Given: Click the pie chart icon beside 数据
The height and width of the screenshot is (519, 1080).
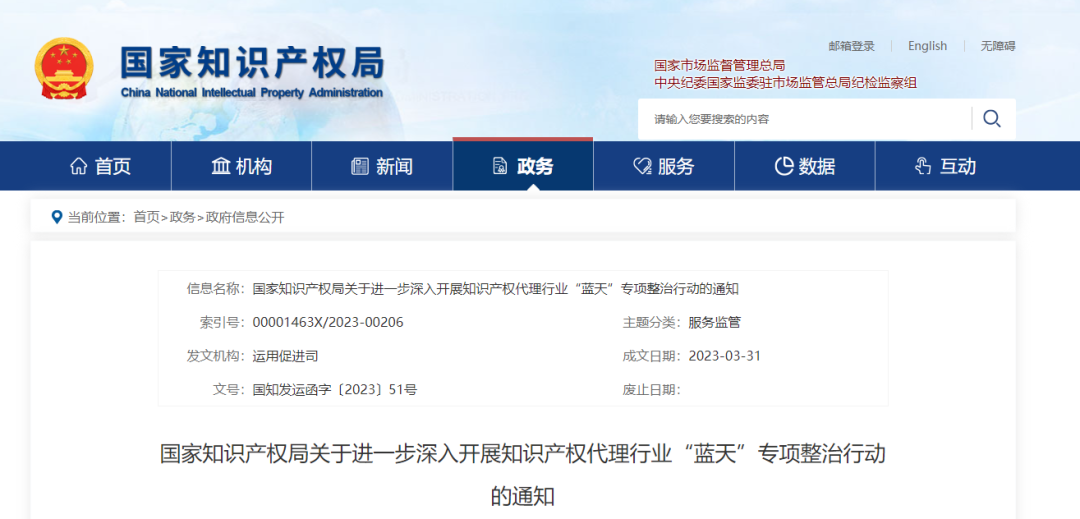Looking at the screenshot, I should click(784, 166).
